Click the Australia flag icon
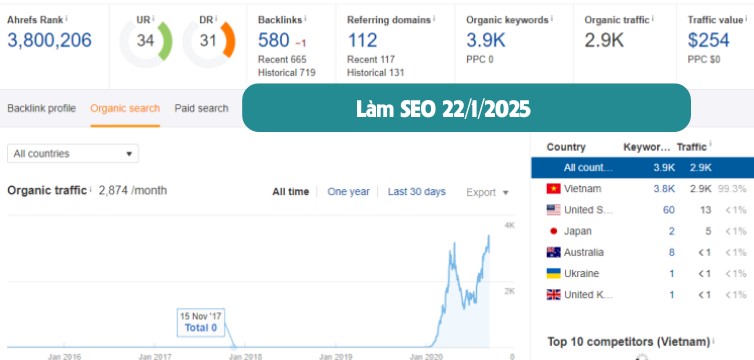This screenshot has height=360, width=754. click(553, 252)
